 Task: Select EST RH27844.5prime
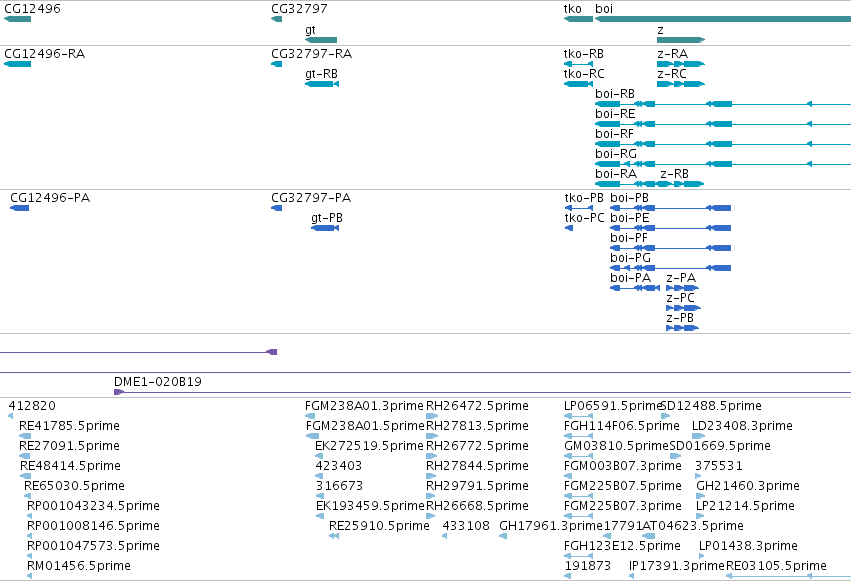(x=431, y=476)
